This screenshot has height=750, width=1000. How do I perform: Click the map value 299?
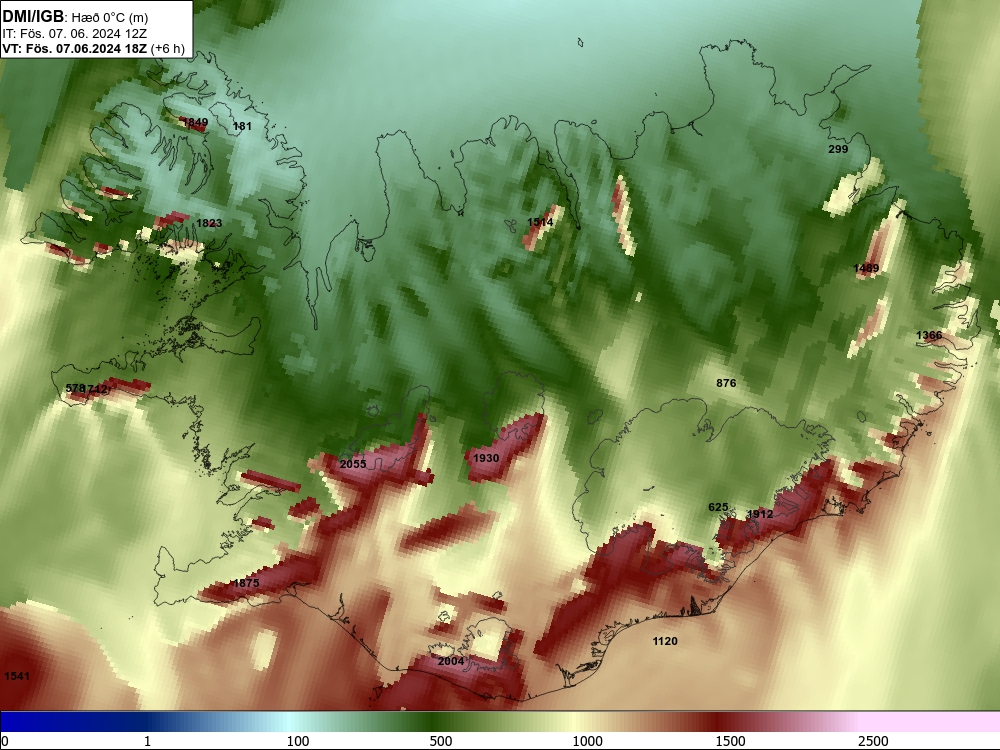click(x=838, y=149)
